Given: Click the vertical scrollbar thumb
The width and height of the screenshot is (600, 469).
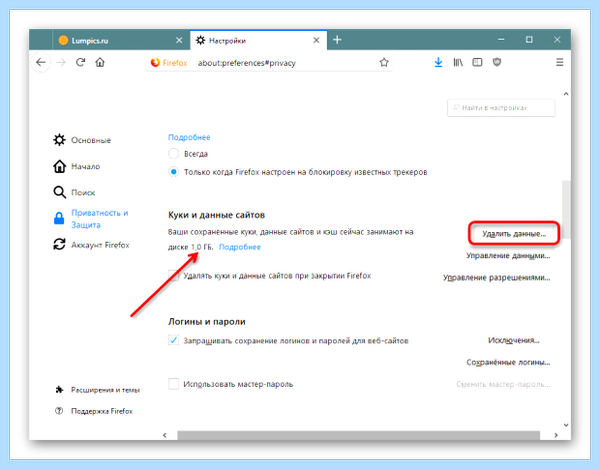Looking at the screenshot, I should point(566,209).
